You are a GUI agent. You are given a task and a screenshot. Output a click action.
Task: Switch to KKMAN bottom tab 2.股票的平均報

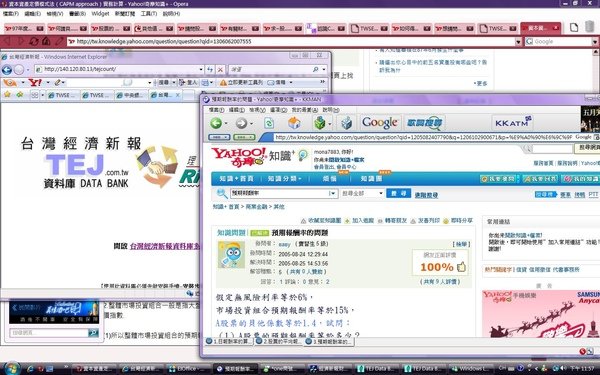click(x=278, y=341)
